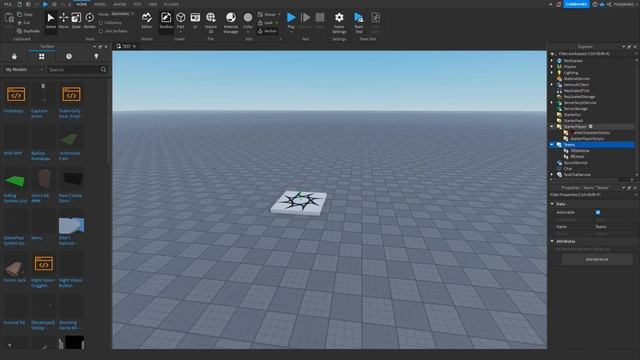
Task: Toggle the Anchor button
Action: (x=268, y=31)
